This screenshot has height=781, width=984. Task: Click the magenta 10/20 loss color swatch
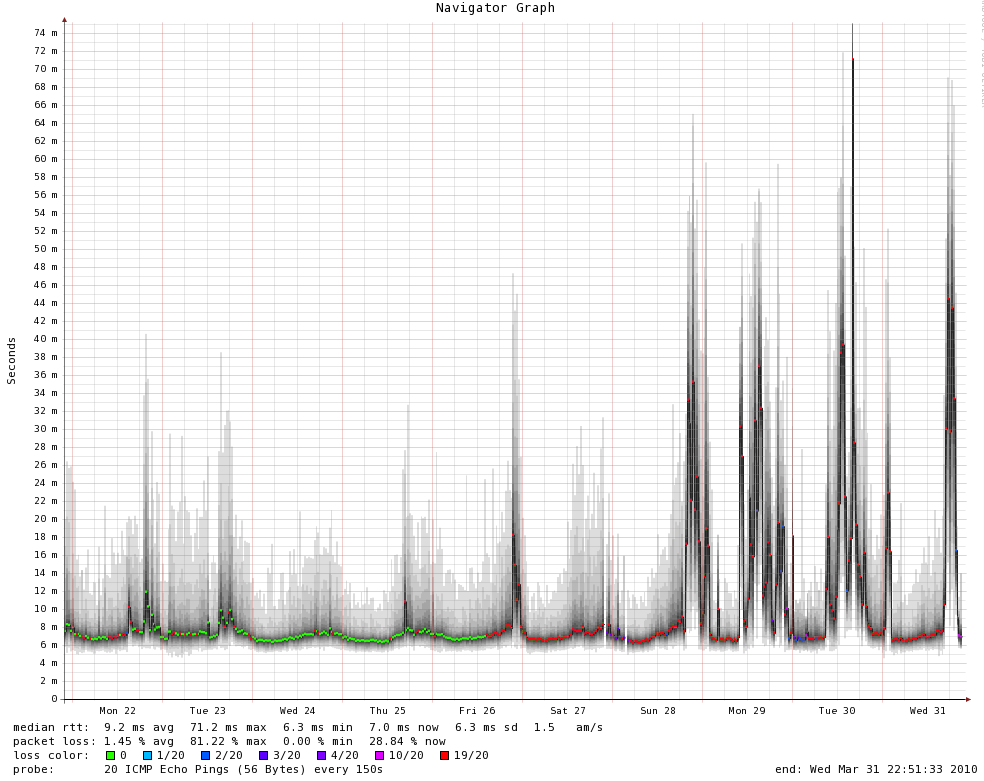coord(379,755)
